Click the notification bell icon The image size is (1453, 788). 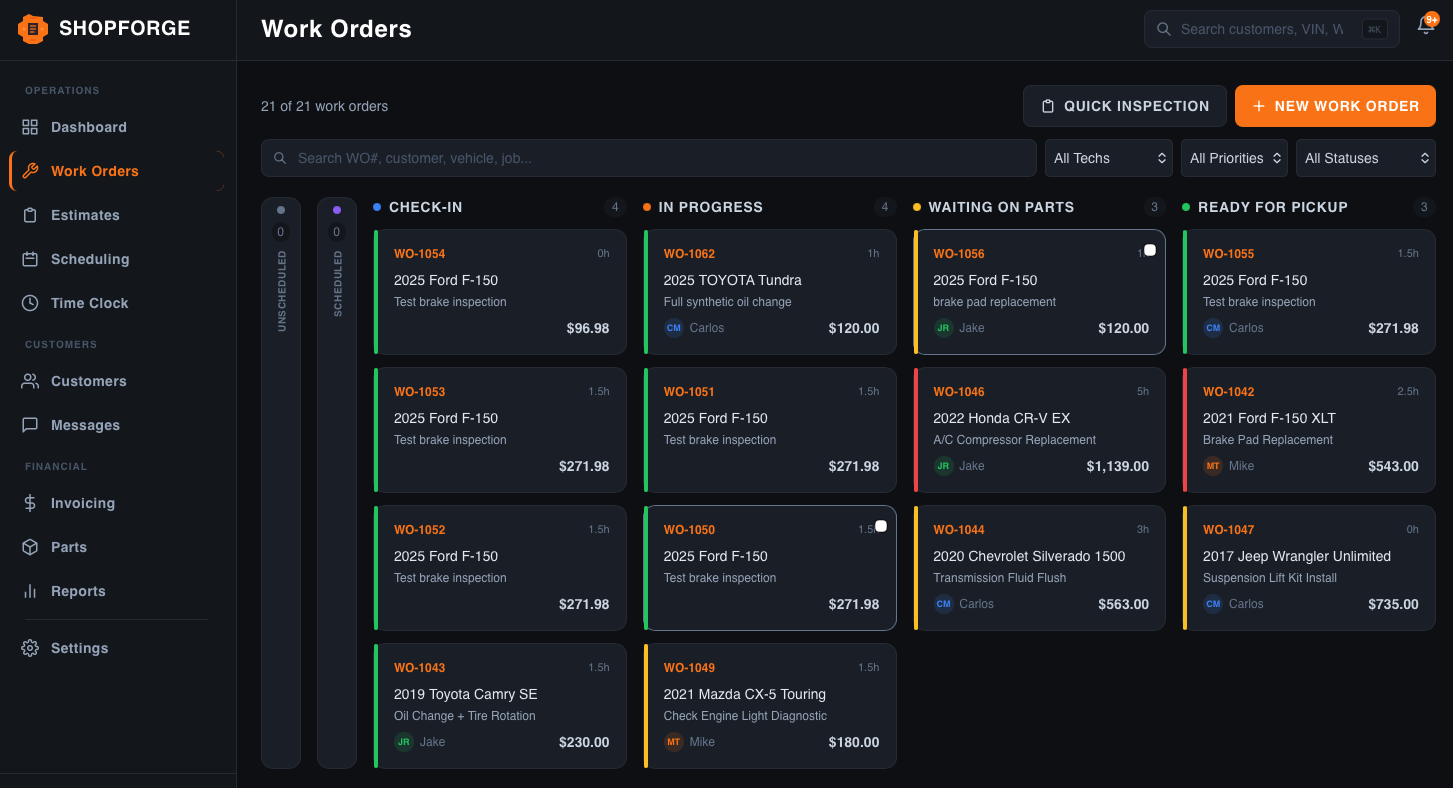1426,27
